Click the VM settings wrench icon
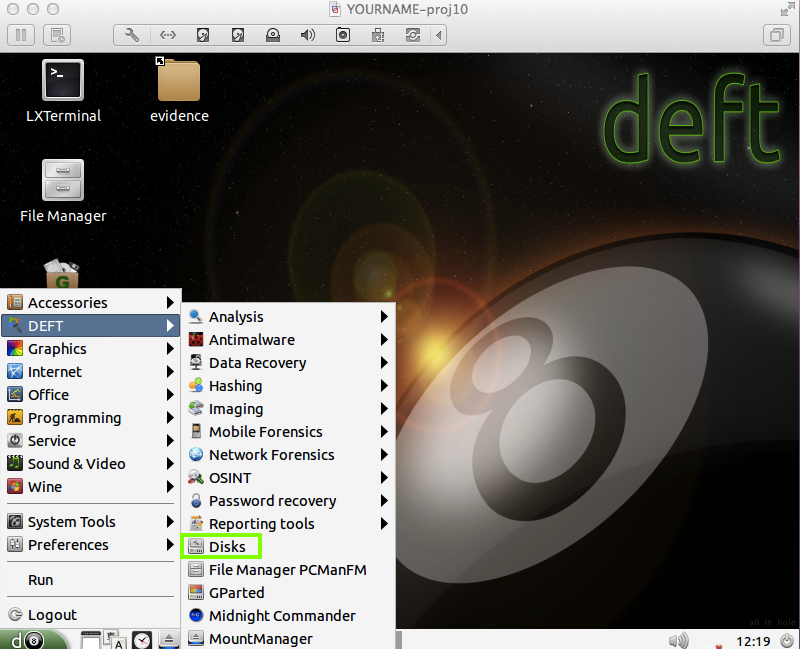800x649 pixels. click(x=132, y=35)
